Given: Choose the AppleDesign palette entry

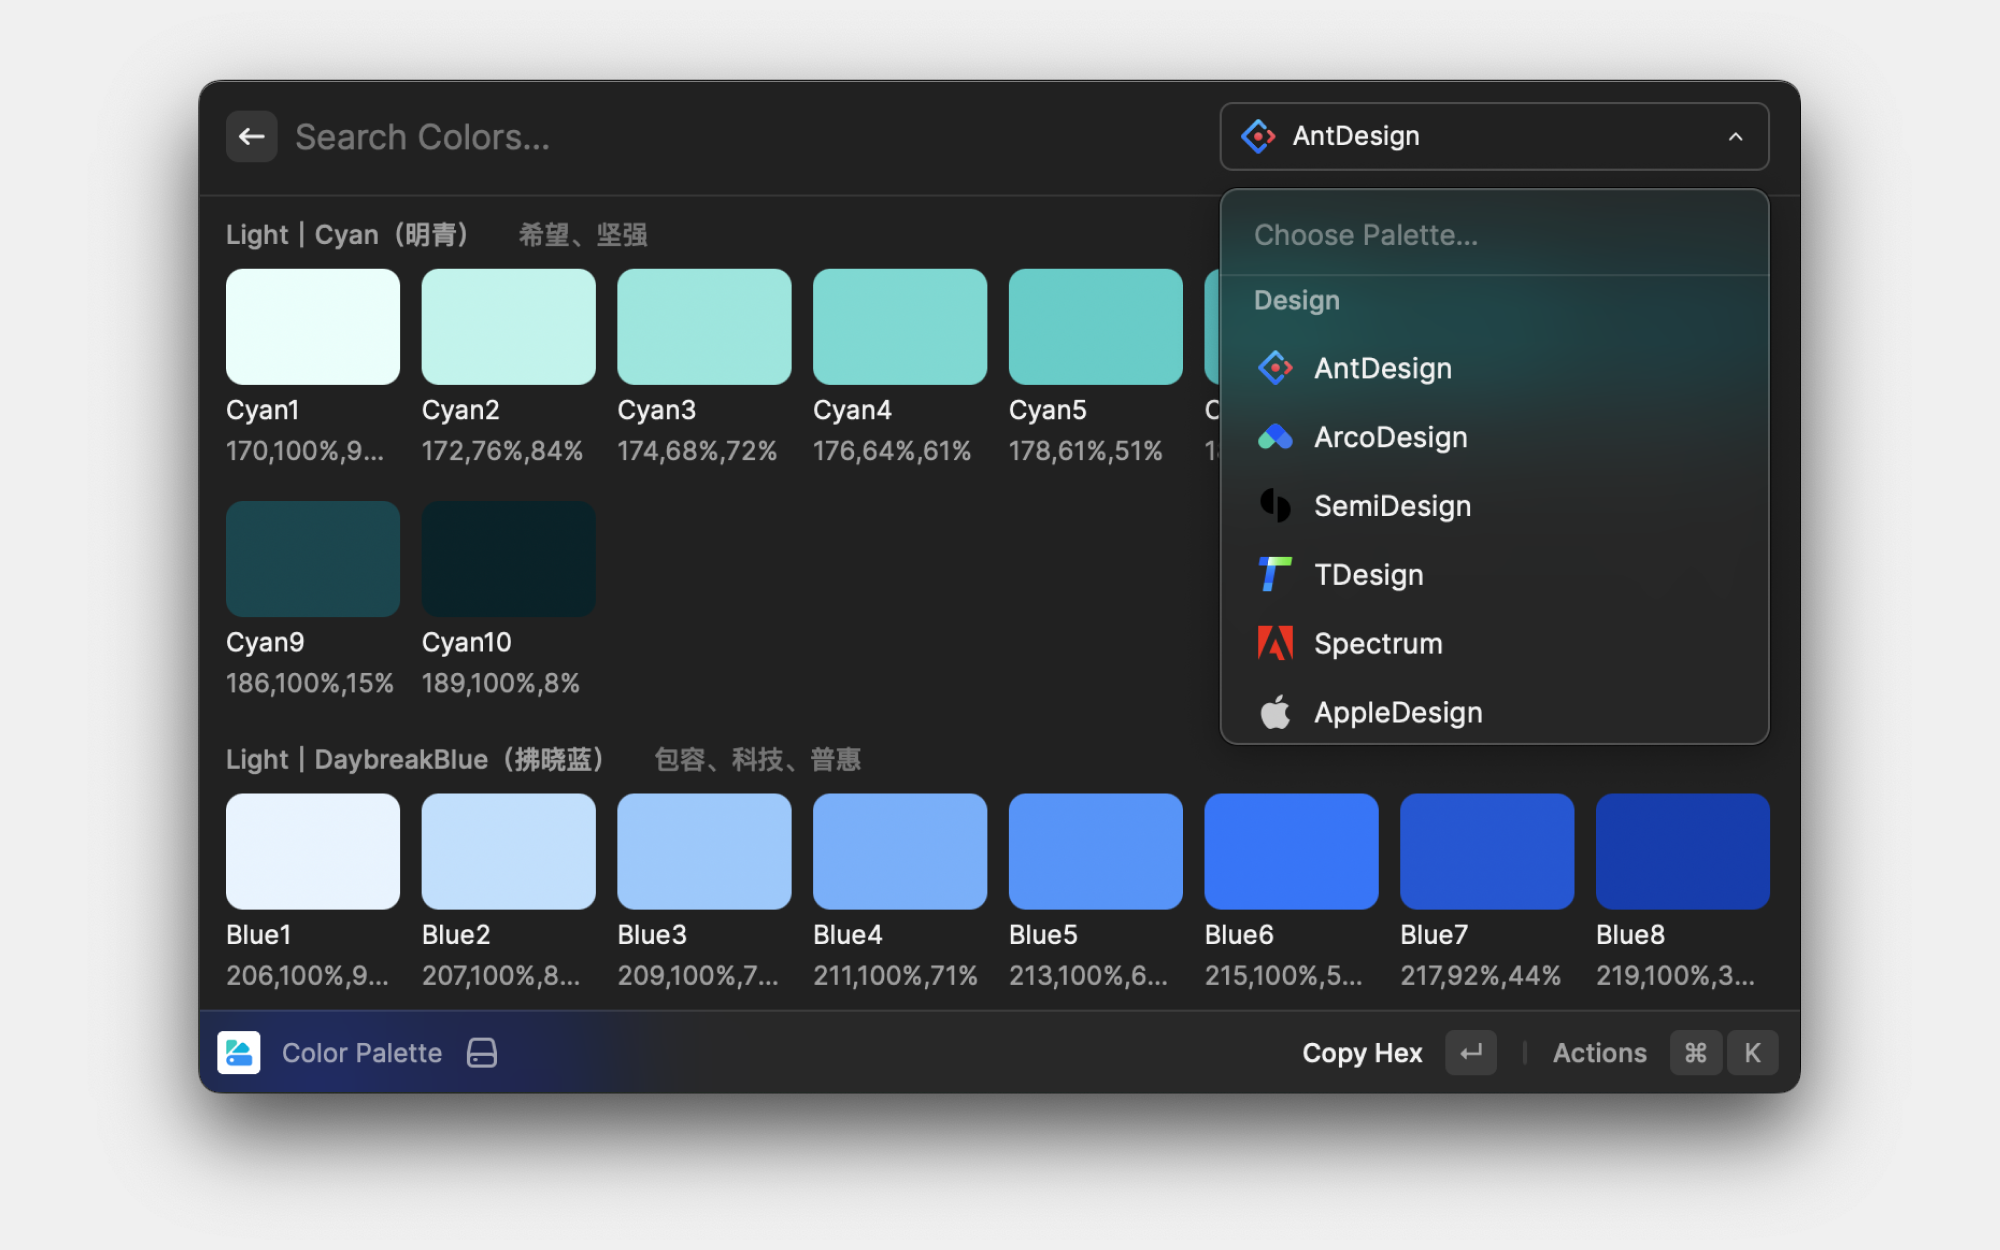Looking at the screenshot, I should coord(1398,712).
